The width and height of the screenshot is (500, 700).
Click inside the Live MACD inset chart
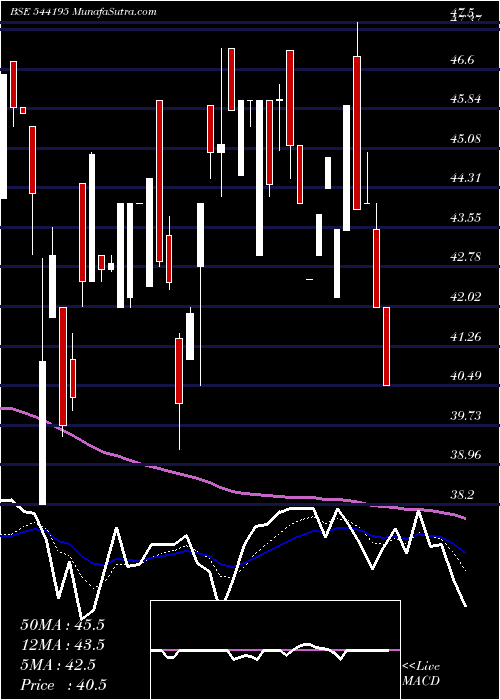(x=275, y=650)
